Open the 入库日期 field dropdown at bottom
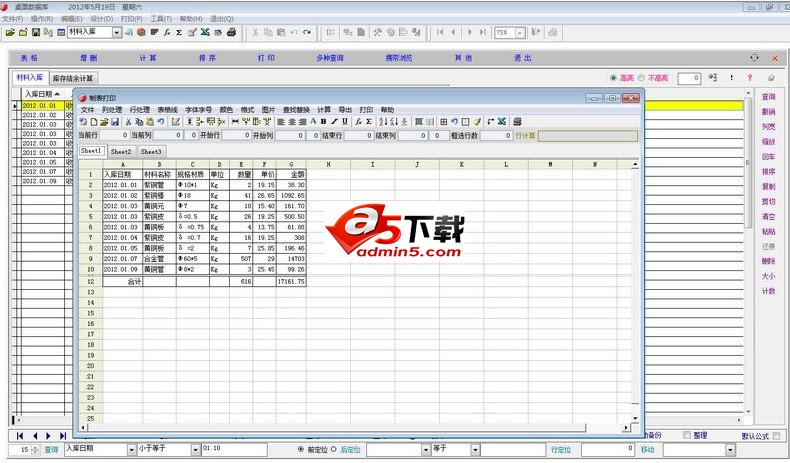The image size is (790, 463). click(x=131, y=449)
